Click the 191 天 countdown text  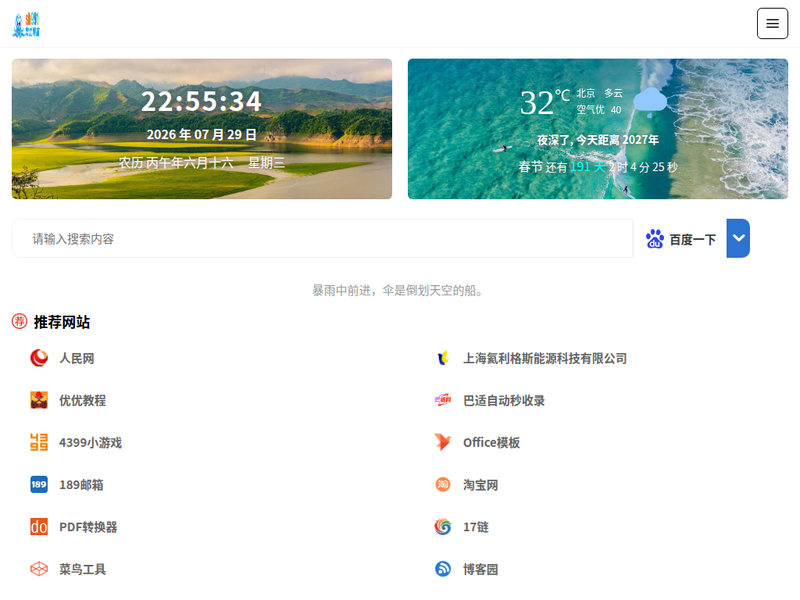click(x=587, y=167)
